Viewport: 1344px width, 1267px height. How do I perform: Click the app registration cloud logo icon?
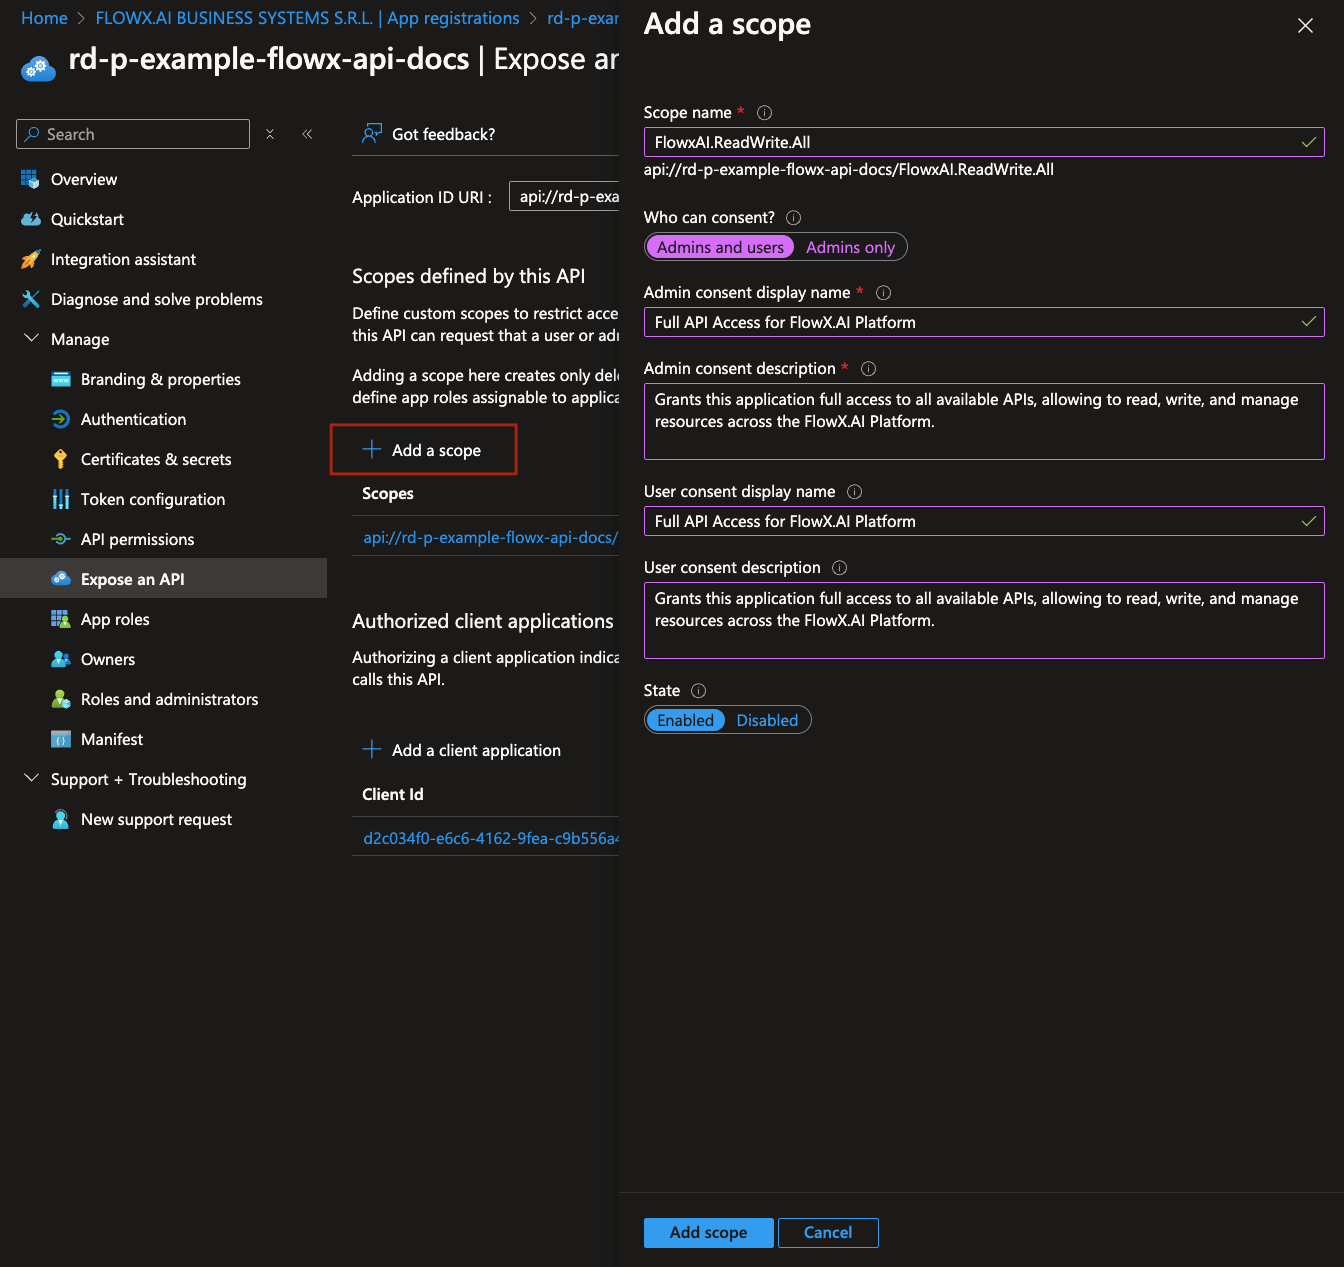pyautogui.click(x=38, y=68)
